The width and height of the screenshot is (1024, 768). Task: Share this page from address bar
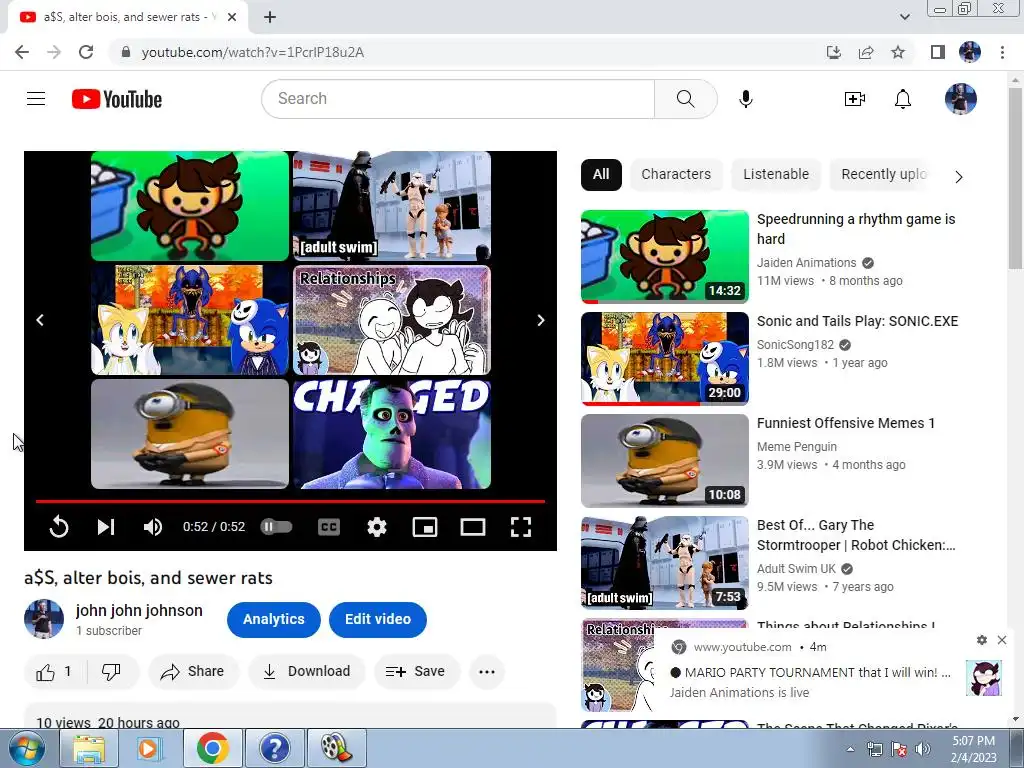pyautogui.click(x=866, y=52)
